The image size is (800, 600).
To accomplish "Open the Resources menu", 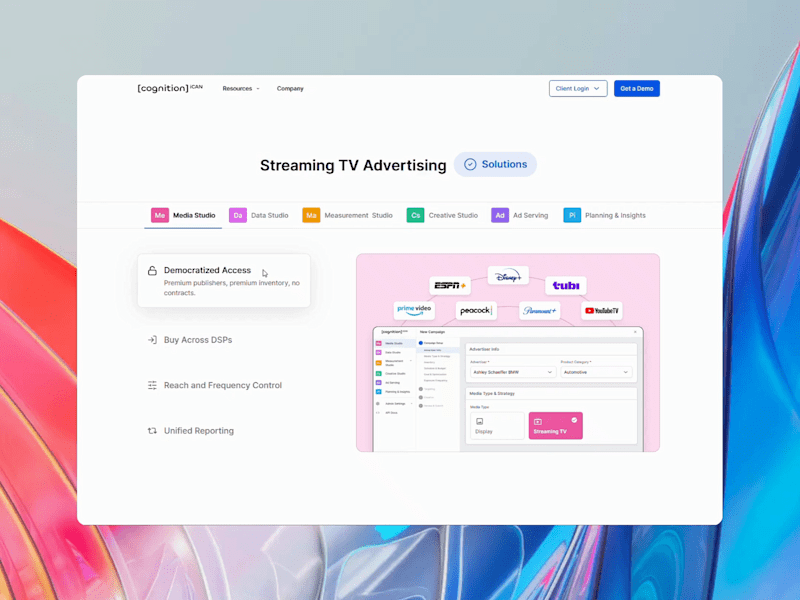I will 241,88.
